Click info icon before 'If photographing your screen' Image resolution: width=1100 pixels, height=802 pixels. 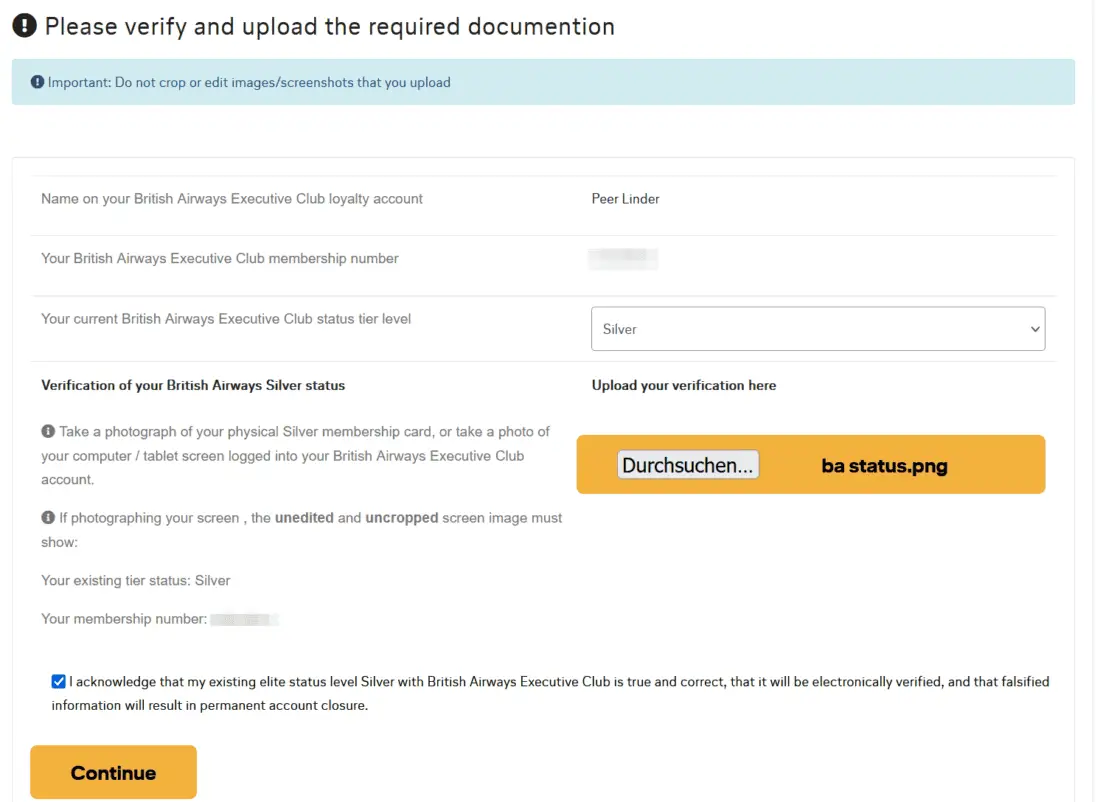tap(48, 518)
